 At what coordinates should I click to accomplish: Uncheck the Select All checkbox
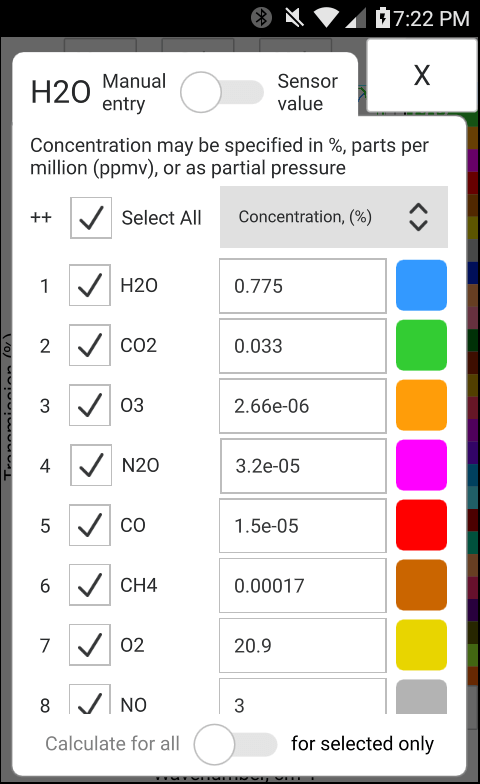[x=90, y=218]
